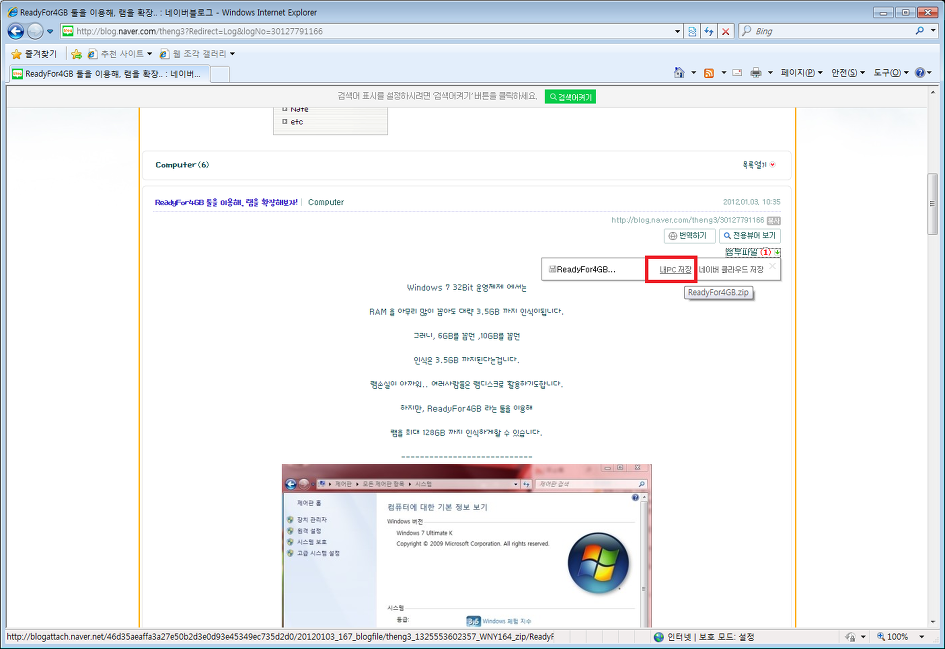Open the RSS feeds dropdown arrow

point(723,72)
